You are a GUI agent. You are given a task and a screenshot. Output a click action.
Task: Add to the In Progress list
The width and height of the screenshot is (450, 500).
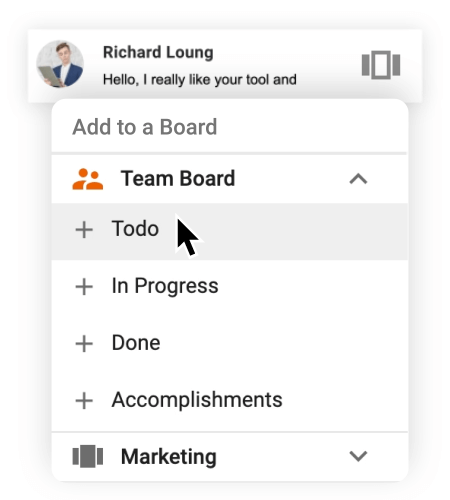click(230, 286)
